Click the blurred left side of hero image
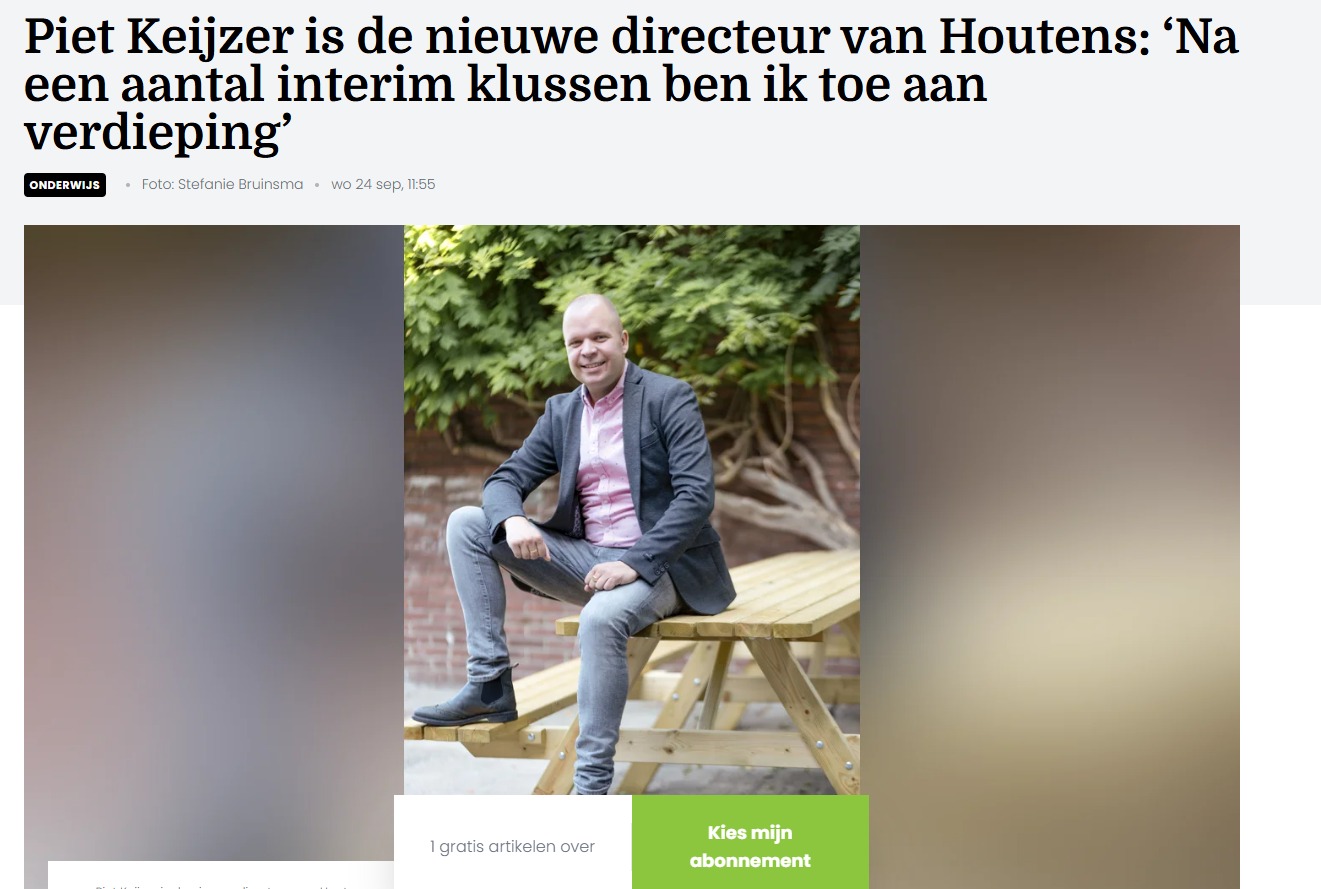 214,540
